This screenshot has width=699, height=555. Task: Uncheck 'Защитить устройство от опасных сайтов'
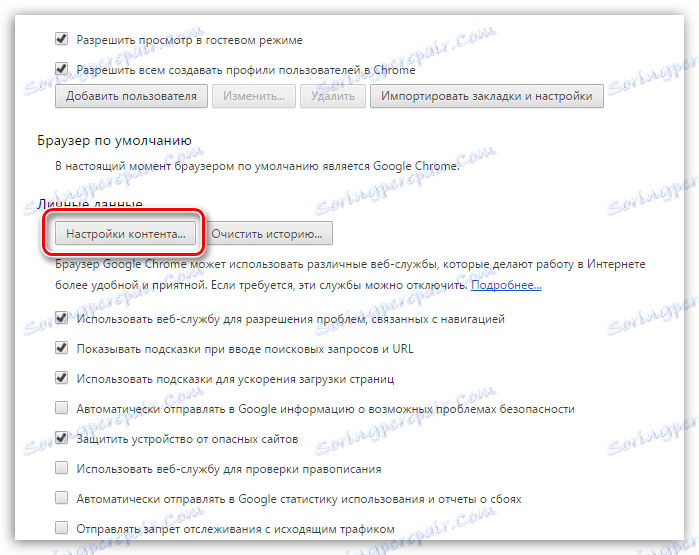click(x=62, y=438)
